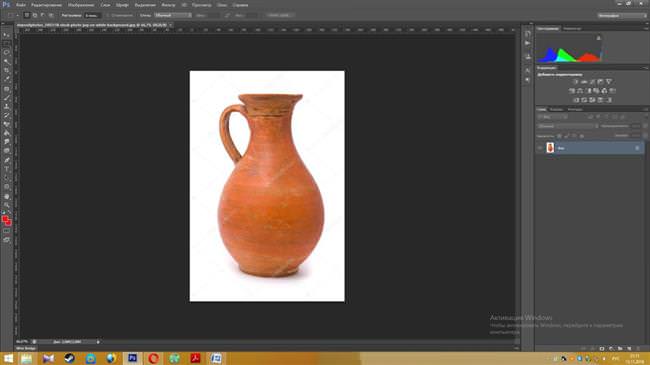Select the Move tool
This screenshot has height=365, width=650.
pos(6,35)
